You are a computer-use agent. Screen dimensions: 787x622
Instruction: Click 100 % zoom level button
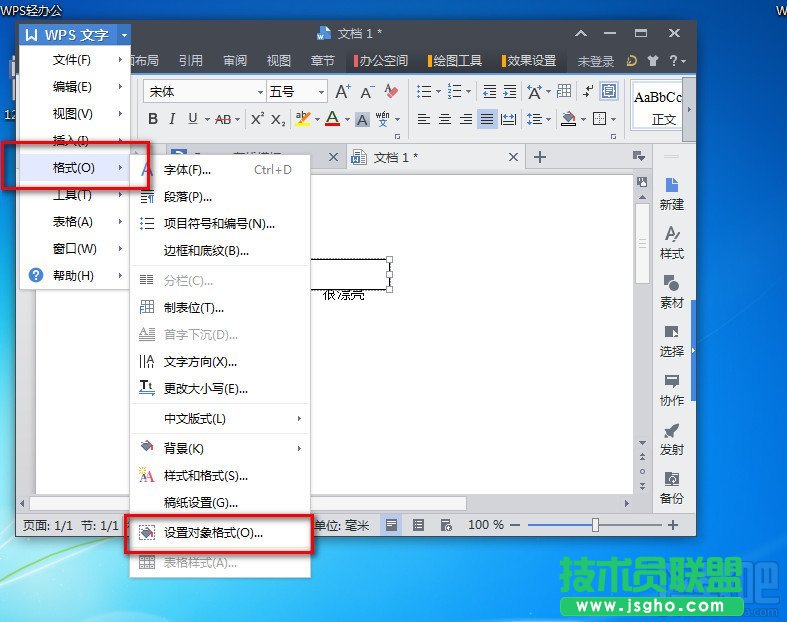tap(485, 525)
